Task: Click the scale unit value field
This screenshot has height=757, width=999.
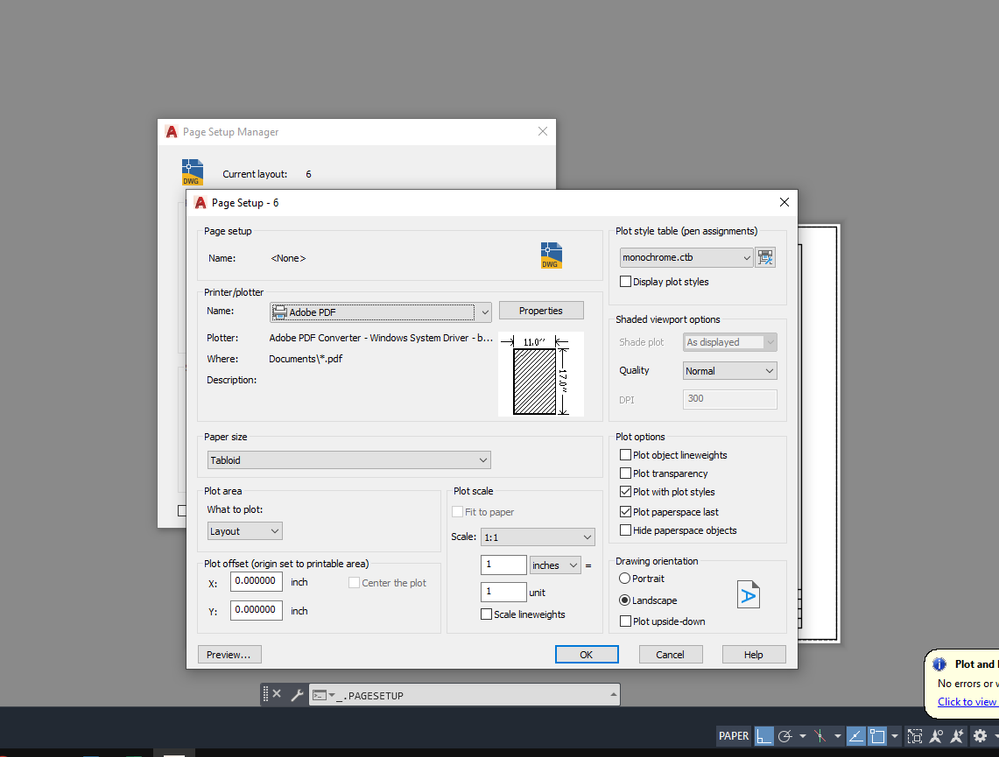Action: [503, 592]
